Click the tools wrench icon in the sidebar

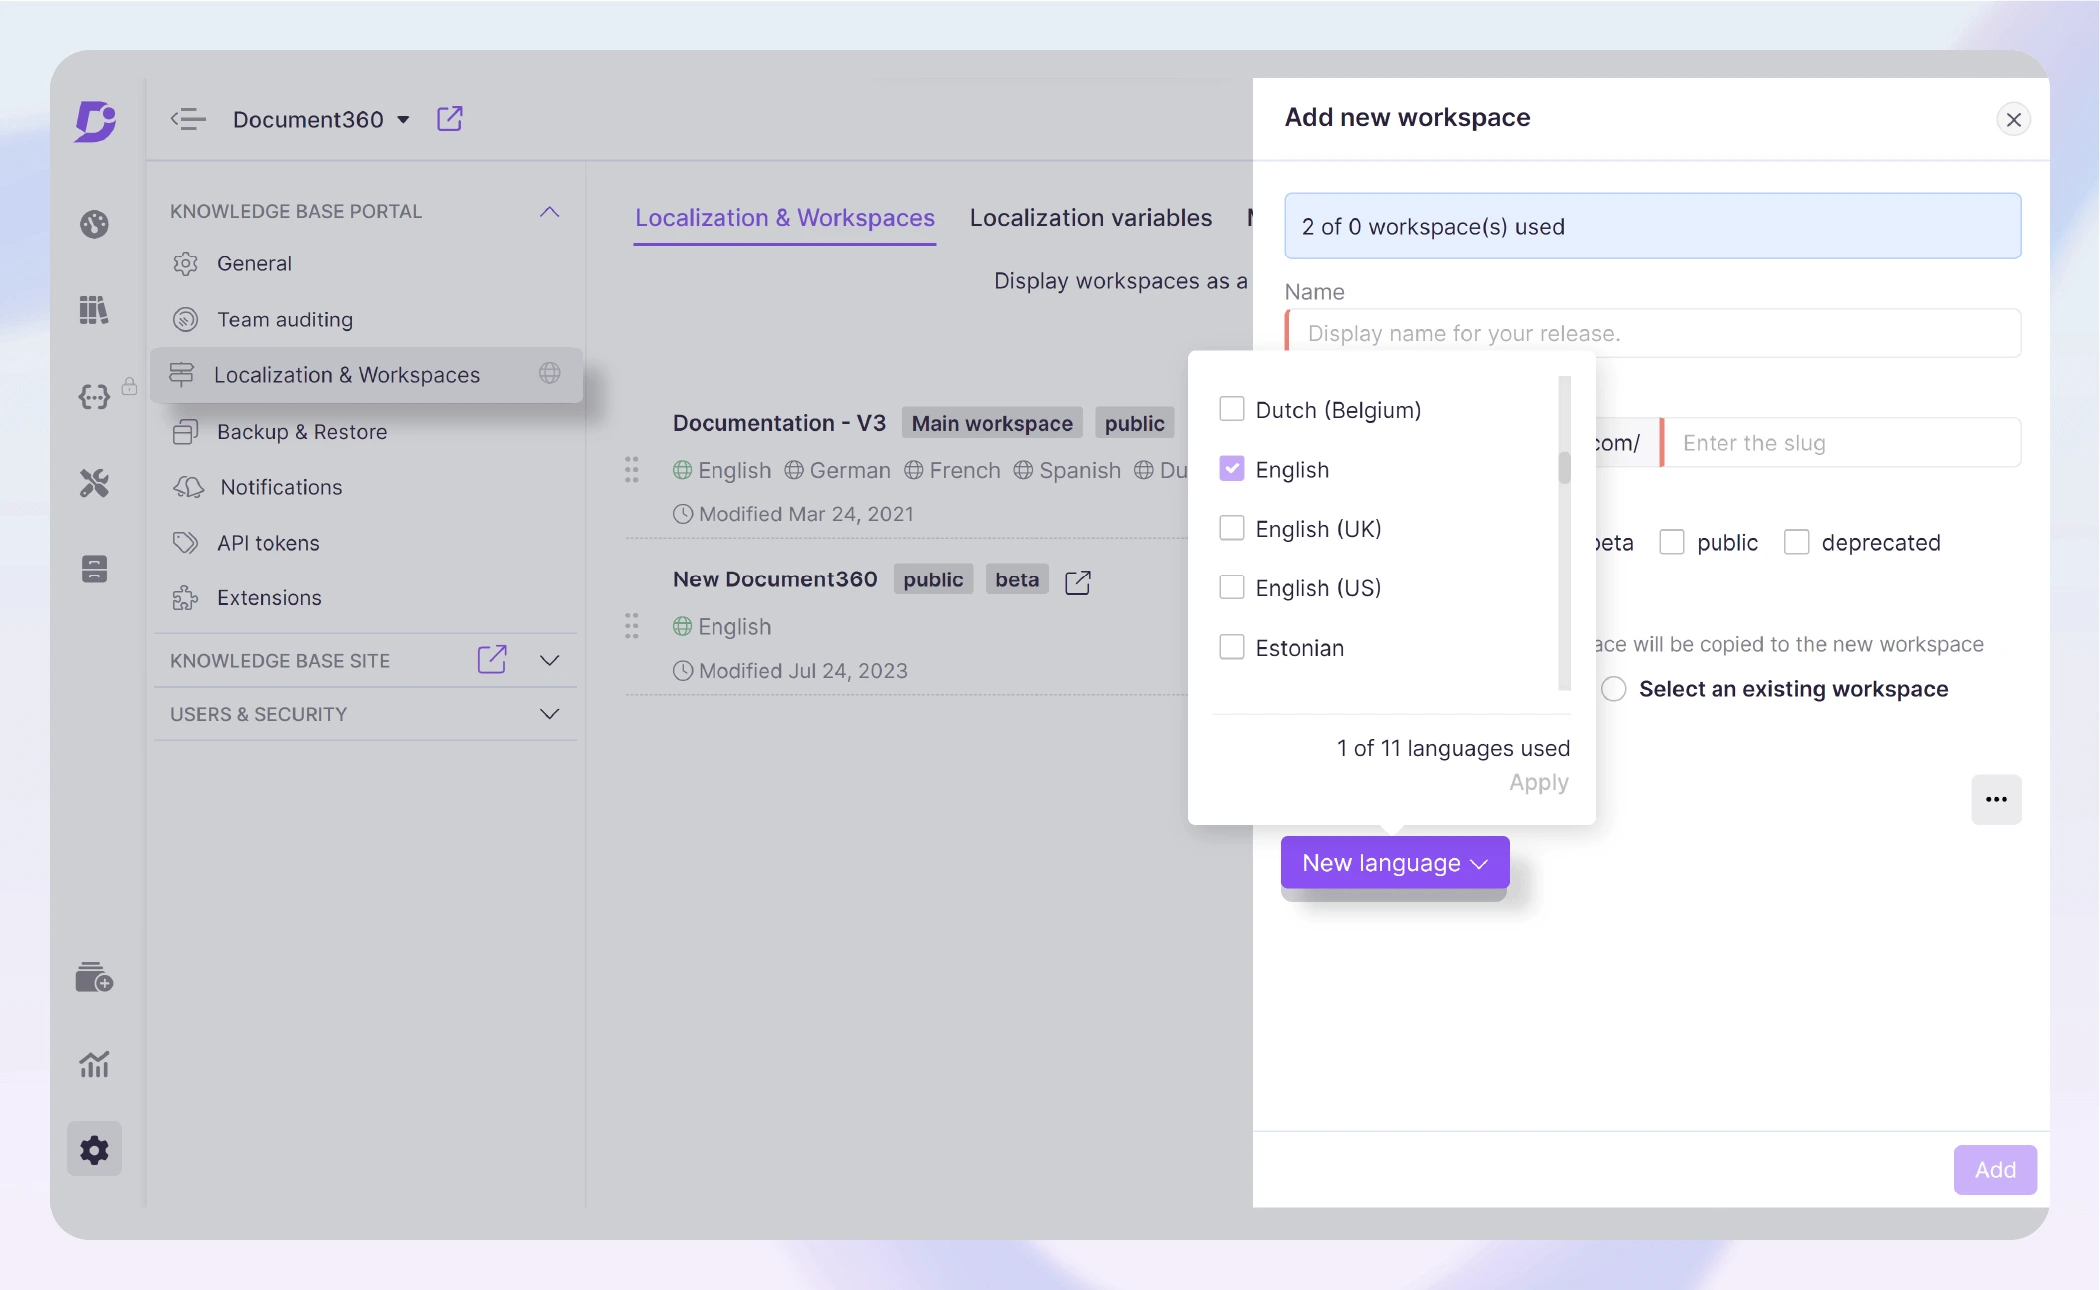pyautogui.click(x=93, y=484)
